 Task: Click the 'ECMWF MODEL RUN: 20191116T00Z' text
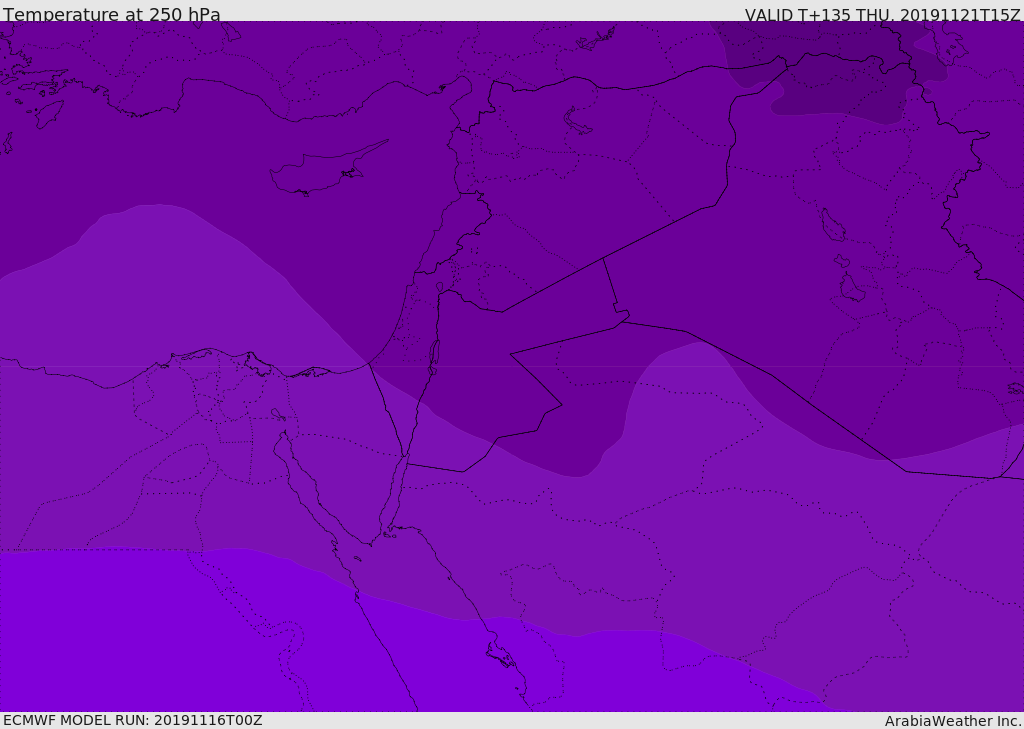click(133, 720)
